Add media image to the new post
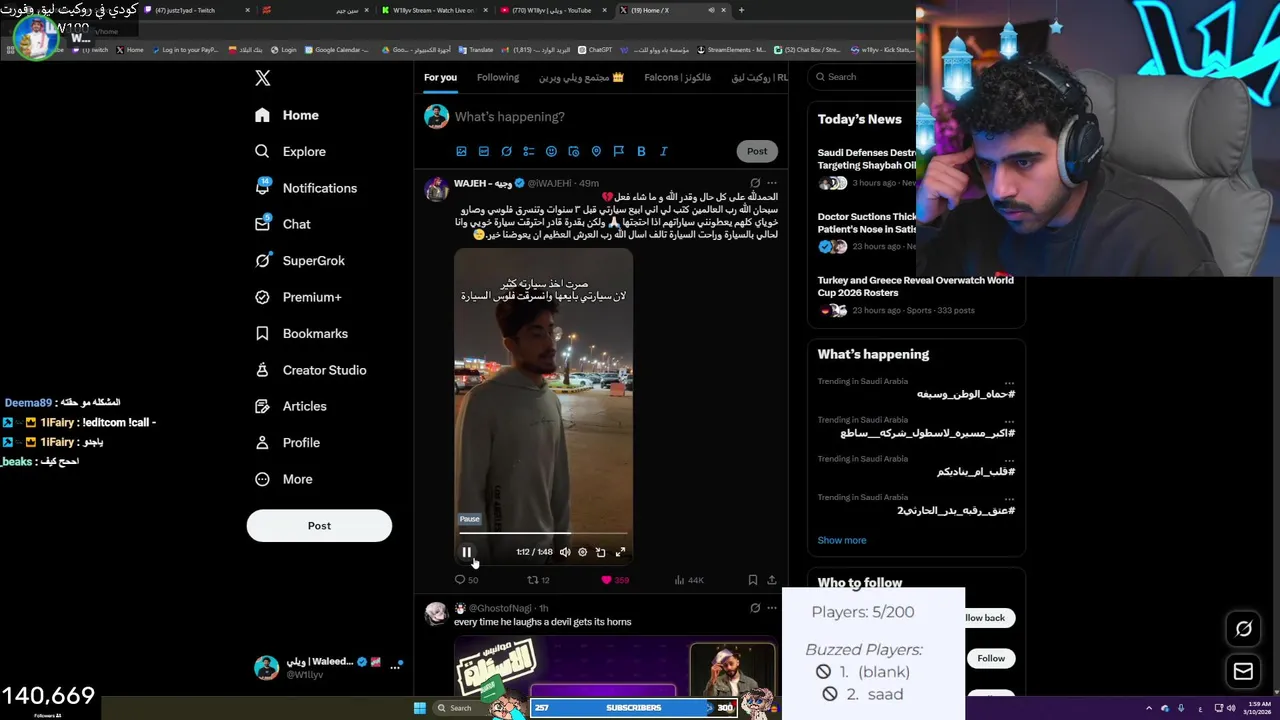 (x=461, y=151)
